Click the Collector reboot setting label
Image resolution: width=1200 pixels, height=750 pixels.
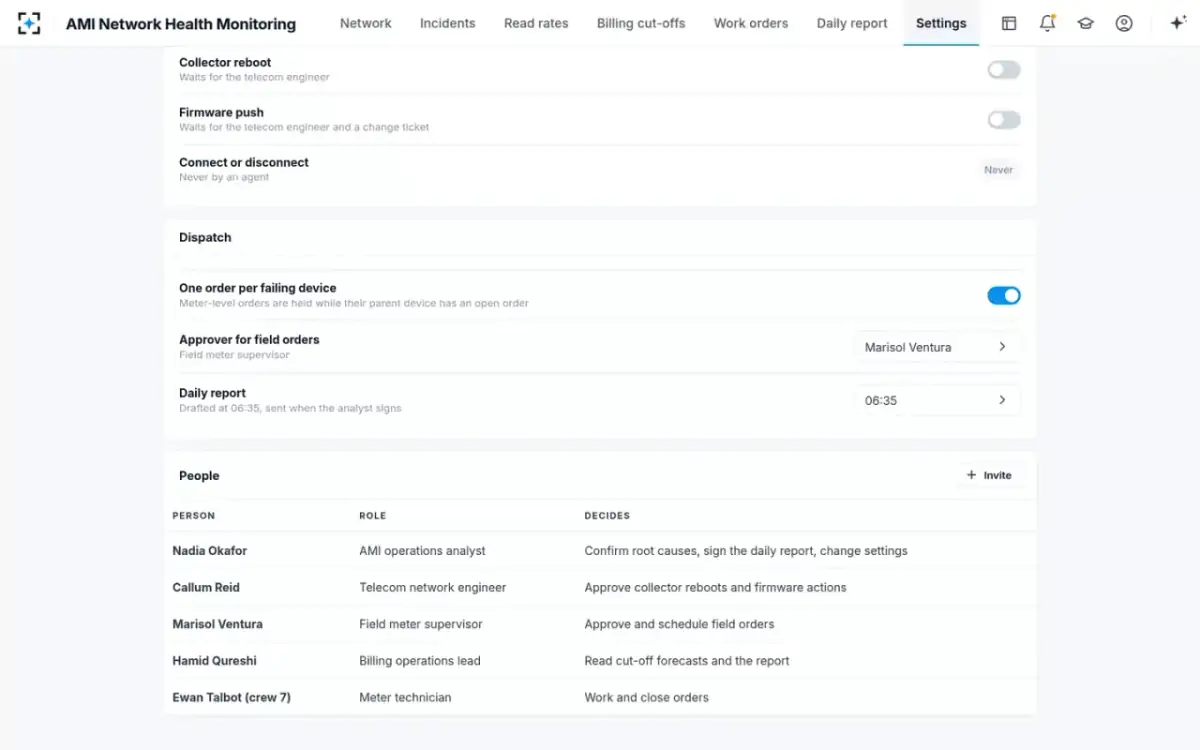point(225,62)
